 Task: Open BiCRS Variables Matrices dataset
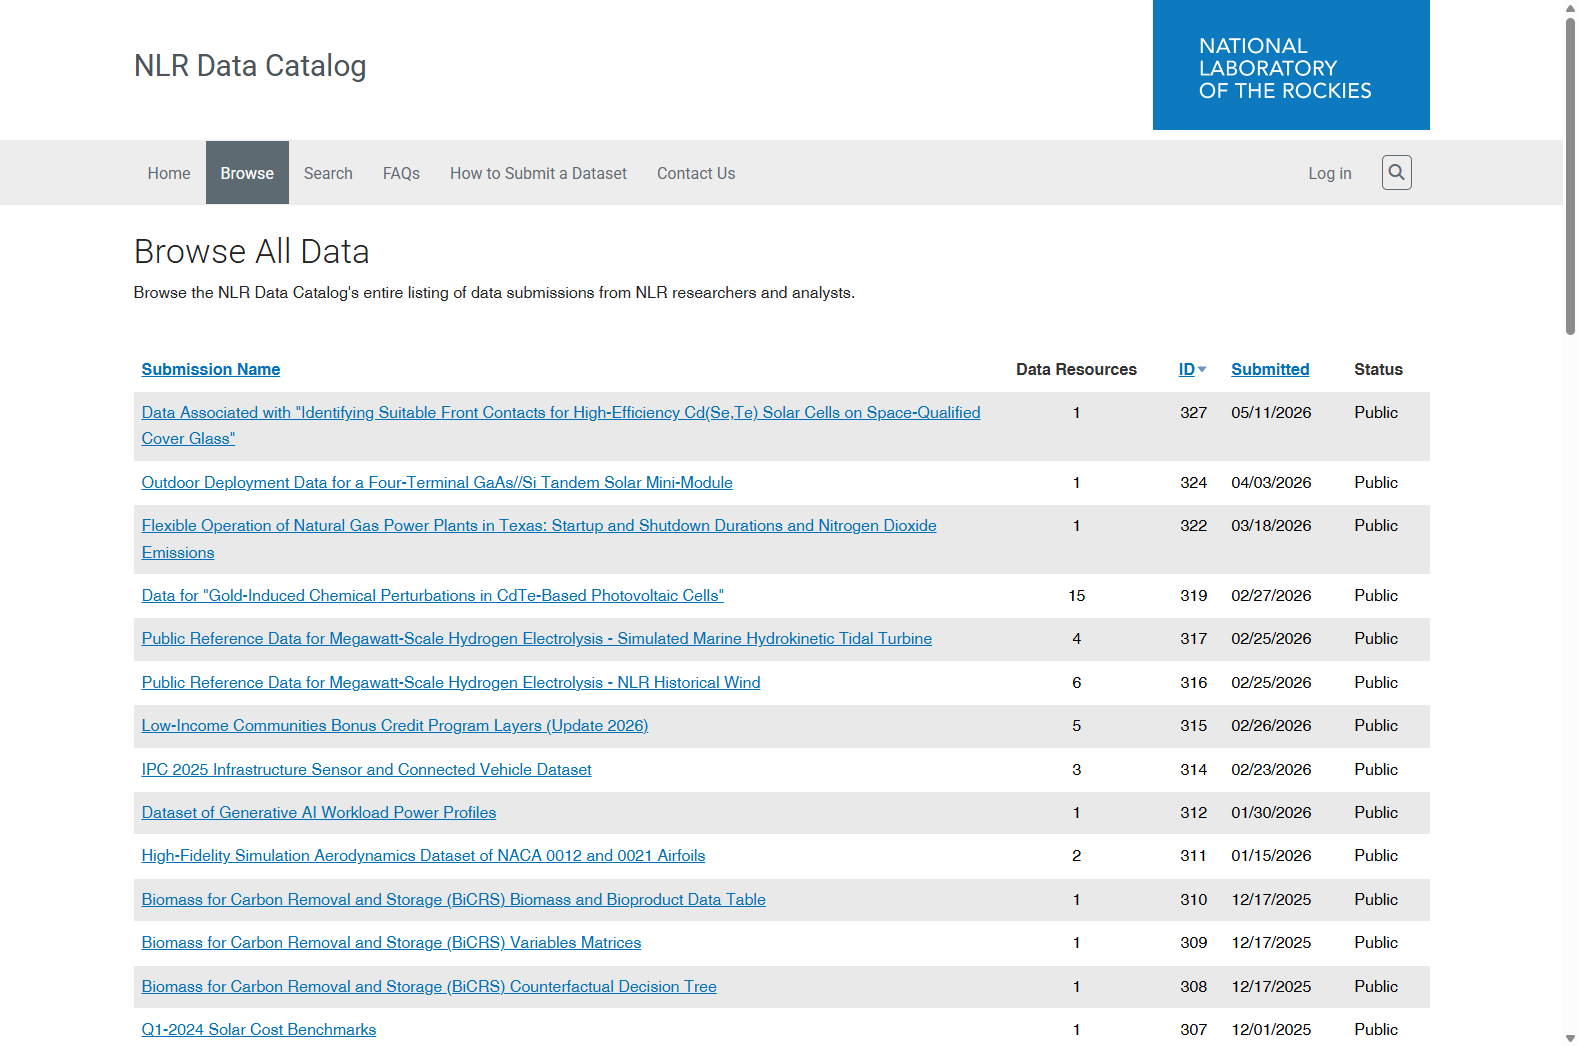coord(391,942)
